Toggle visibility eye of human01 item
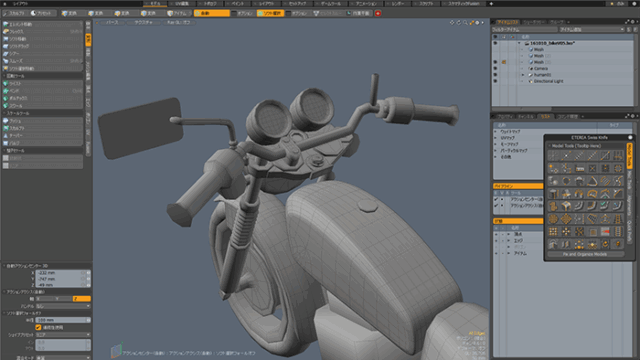This screenshot has height=360, width=640. click(x=495, y=75)
